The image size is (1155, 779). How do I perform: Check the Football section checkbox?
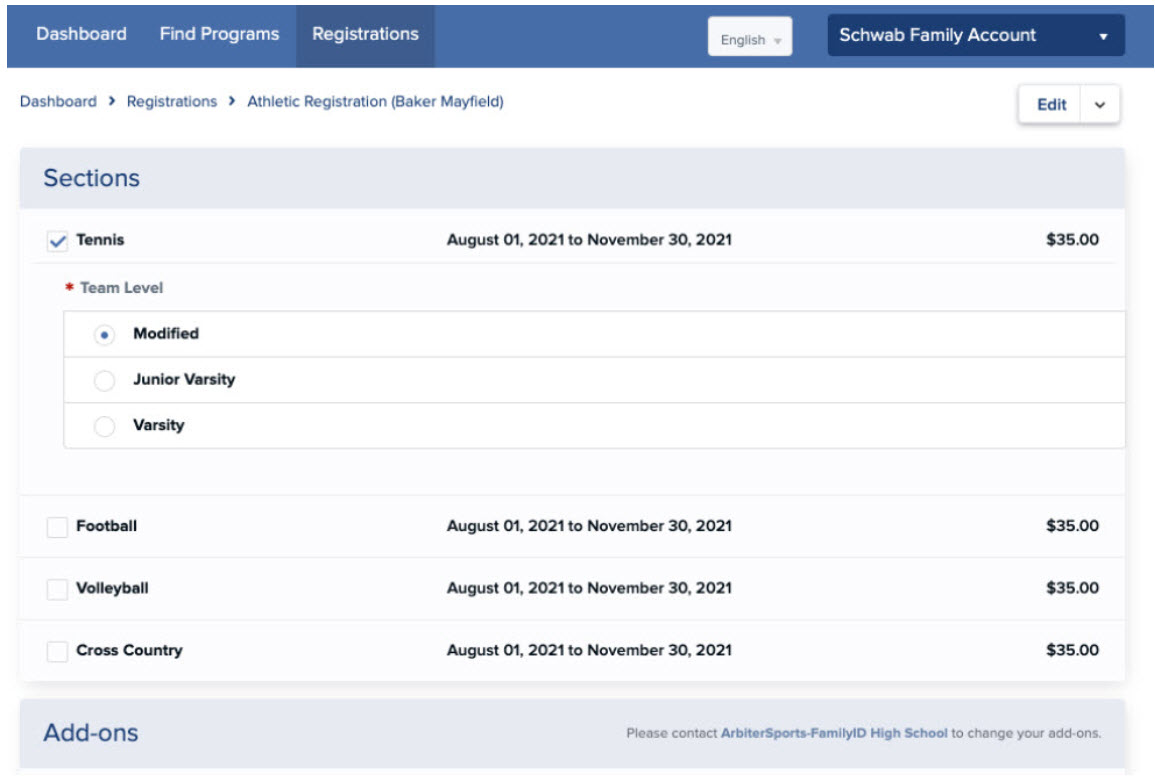click(57, 527)
